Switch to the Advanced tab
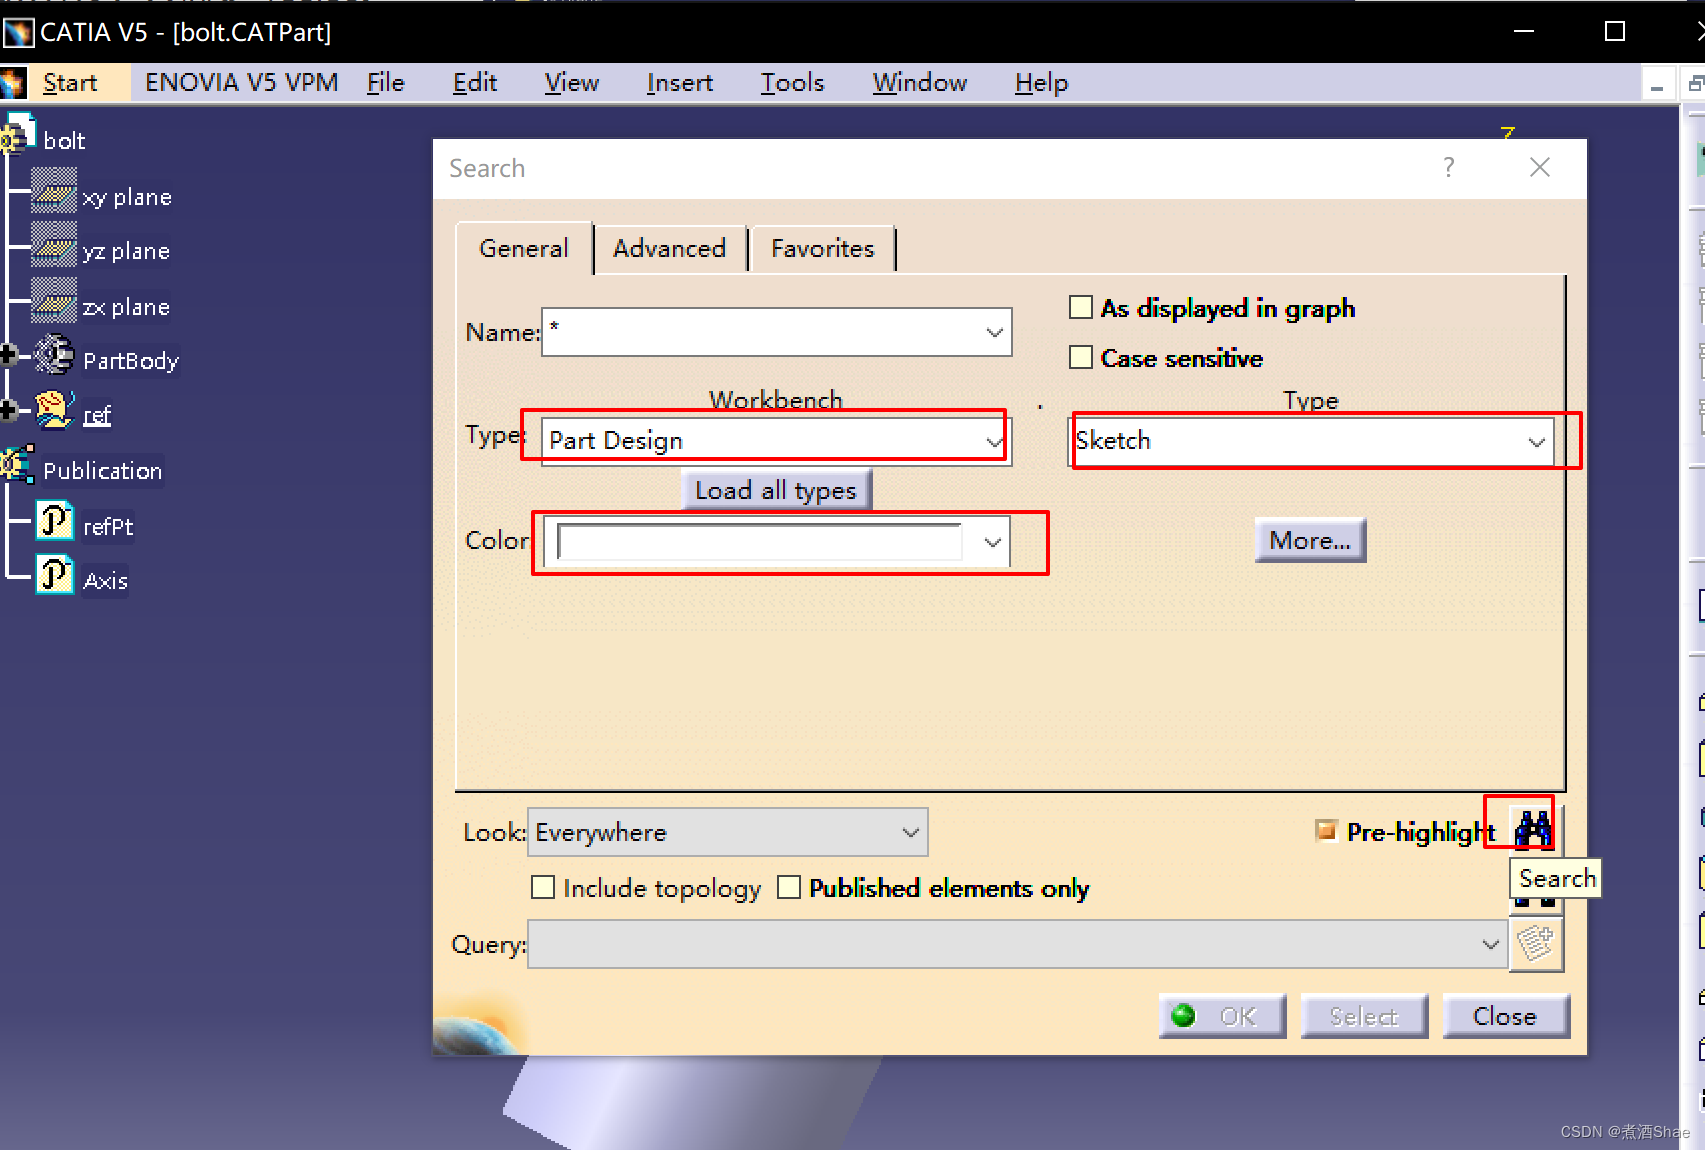The width and height of the screenshot is (1705, 1150). tap(670, 248)
